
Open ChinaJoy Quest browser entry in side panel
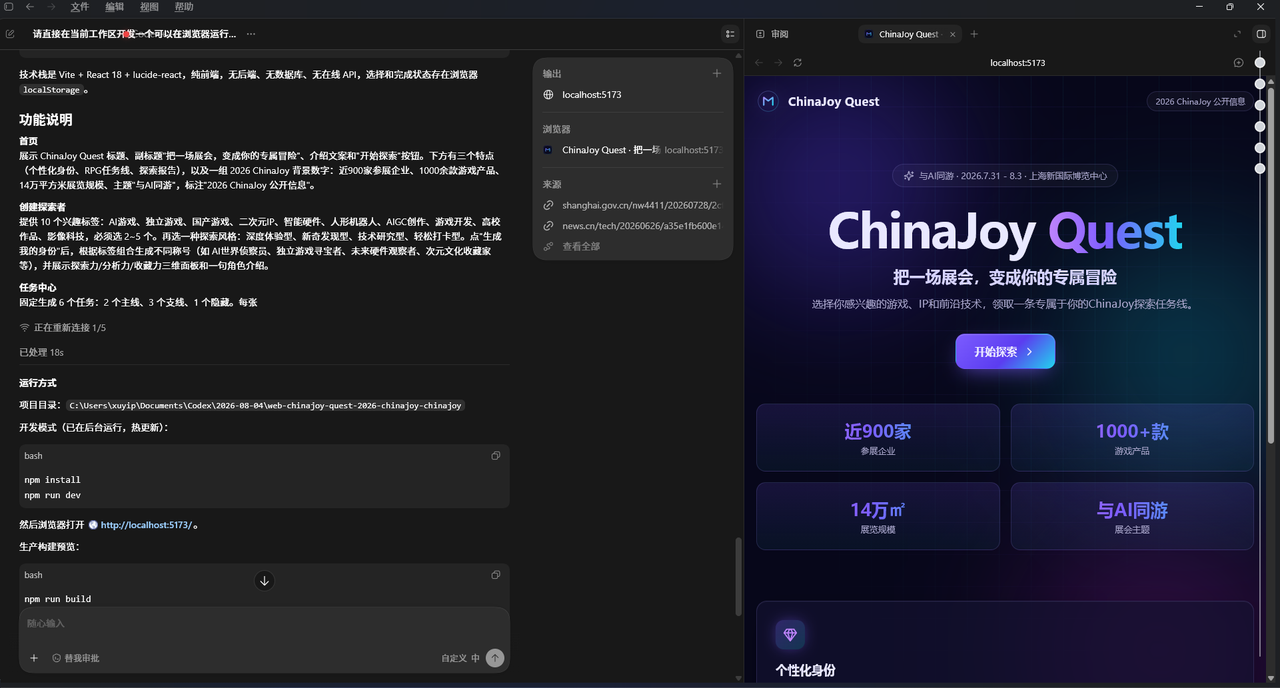pyautogui.click(x=633, y=150)
